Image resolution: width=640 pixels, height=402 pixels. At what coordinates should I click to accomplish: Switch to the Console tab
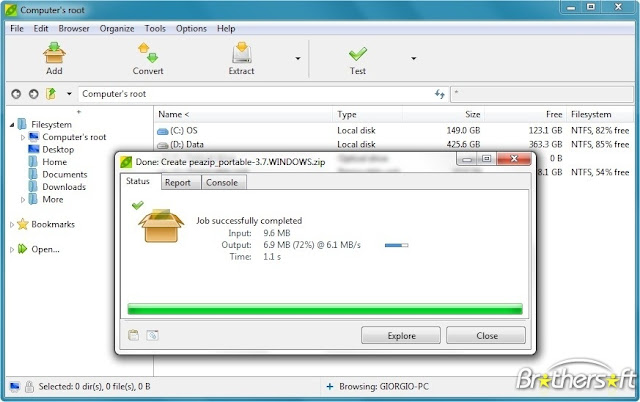222,183
